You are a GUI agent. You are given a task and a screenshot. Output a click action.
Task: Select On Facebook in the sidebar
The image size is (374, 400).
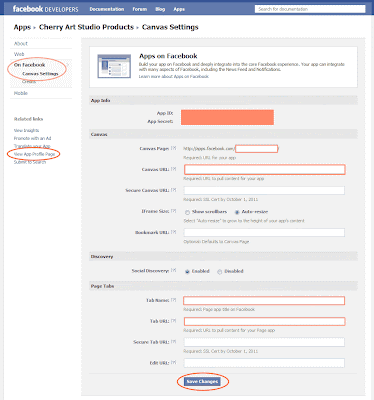29,65
